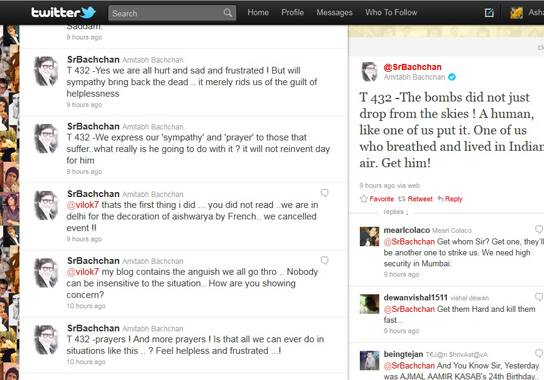Click '9 hours ago' under 'Yes we are all hurt' tweet
Screen dimensions: 544x380
click(84, 104)
